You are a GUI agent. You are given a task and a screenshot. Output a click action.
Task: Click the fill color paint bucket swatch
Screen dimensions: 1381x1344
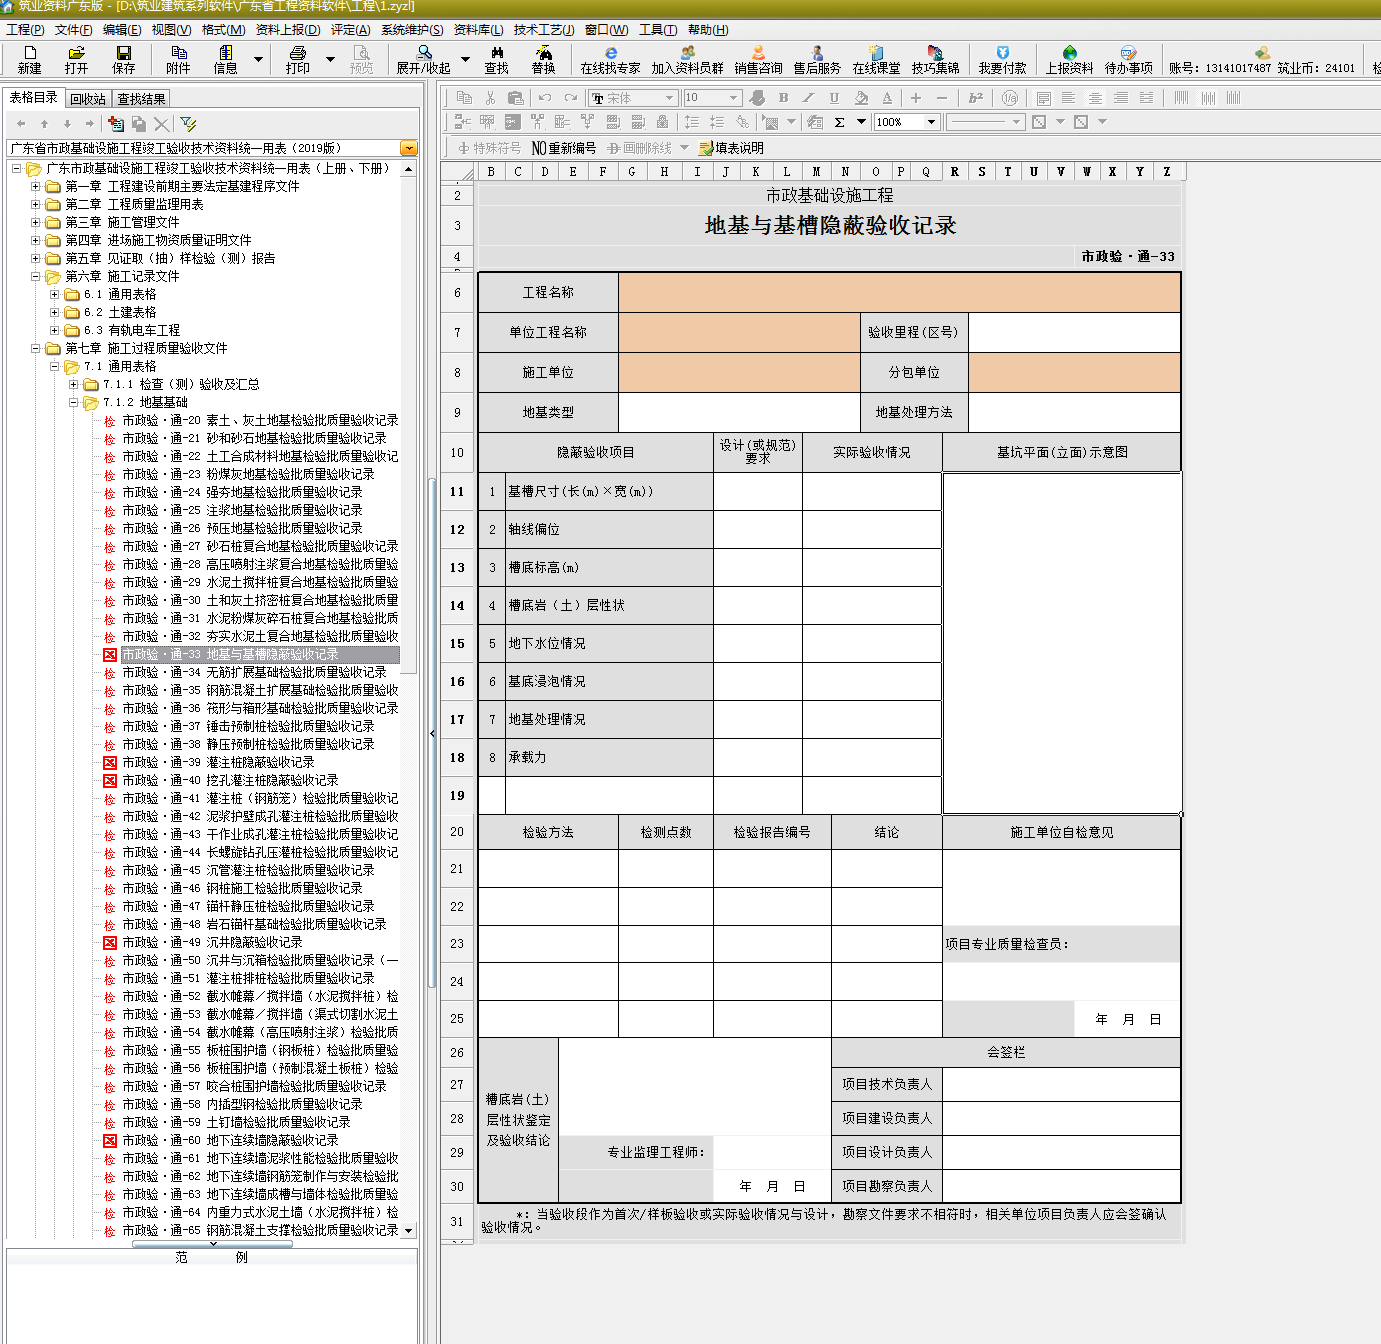click(x=861, y=98)
